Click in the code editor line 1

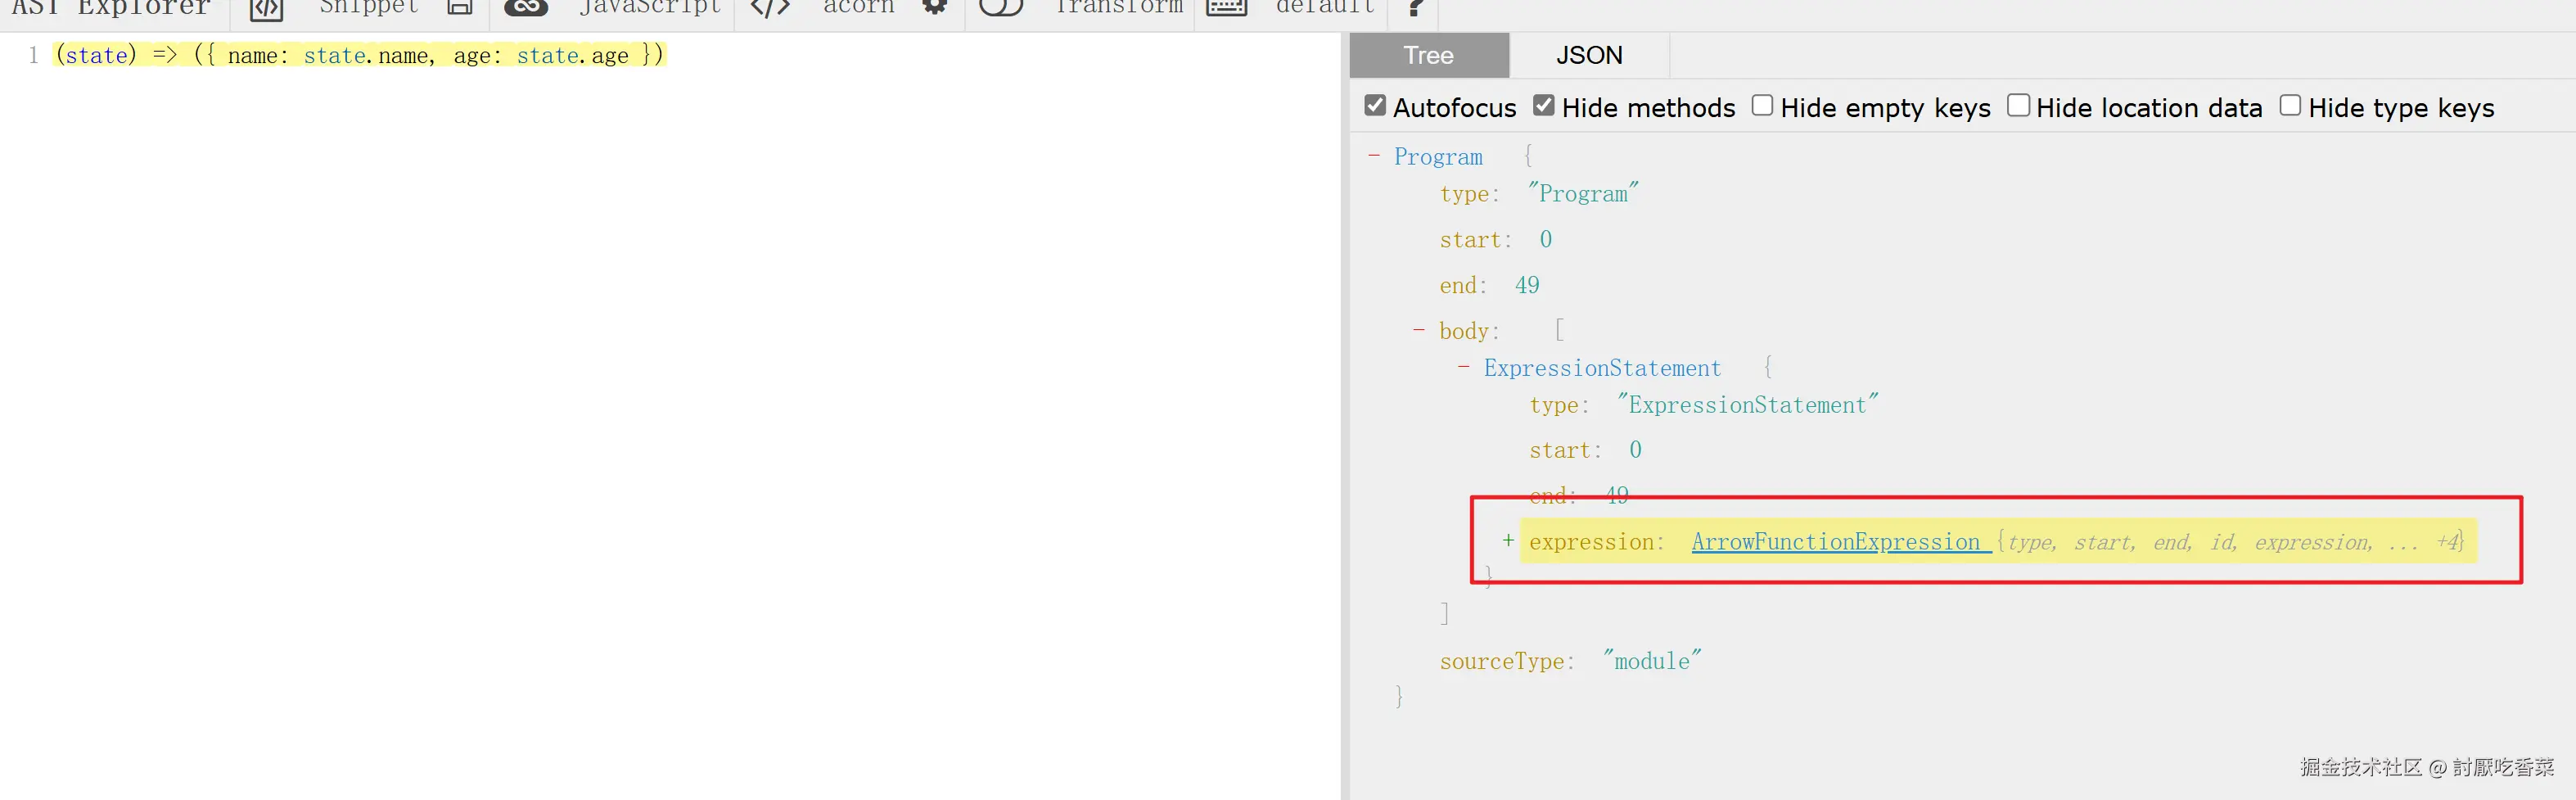360,55
